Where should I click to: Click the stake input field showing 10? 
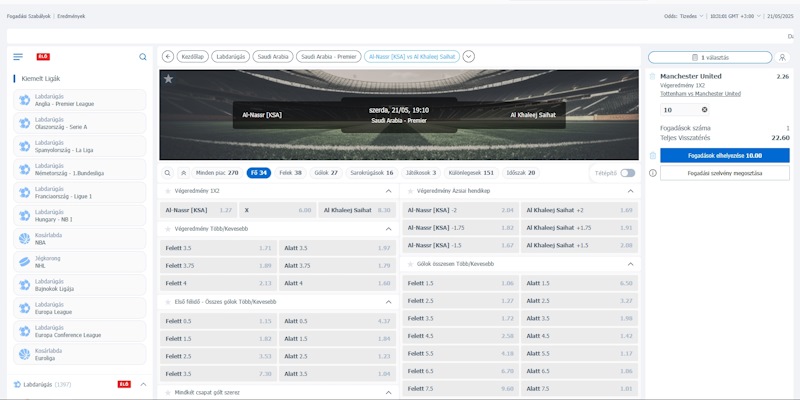684,110
